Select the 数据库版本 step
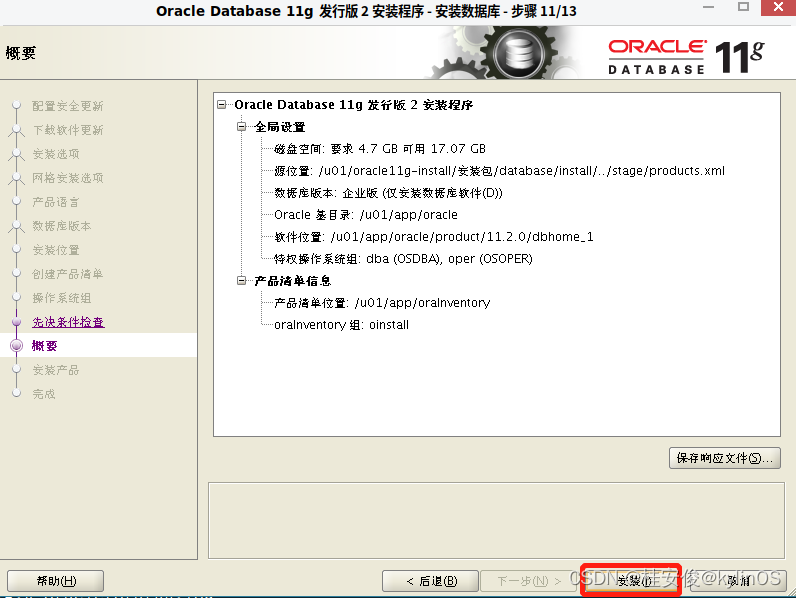Viewport: 796px width, 598px height. coord(62,226)
